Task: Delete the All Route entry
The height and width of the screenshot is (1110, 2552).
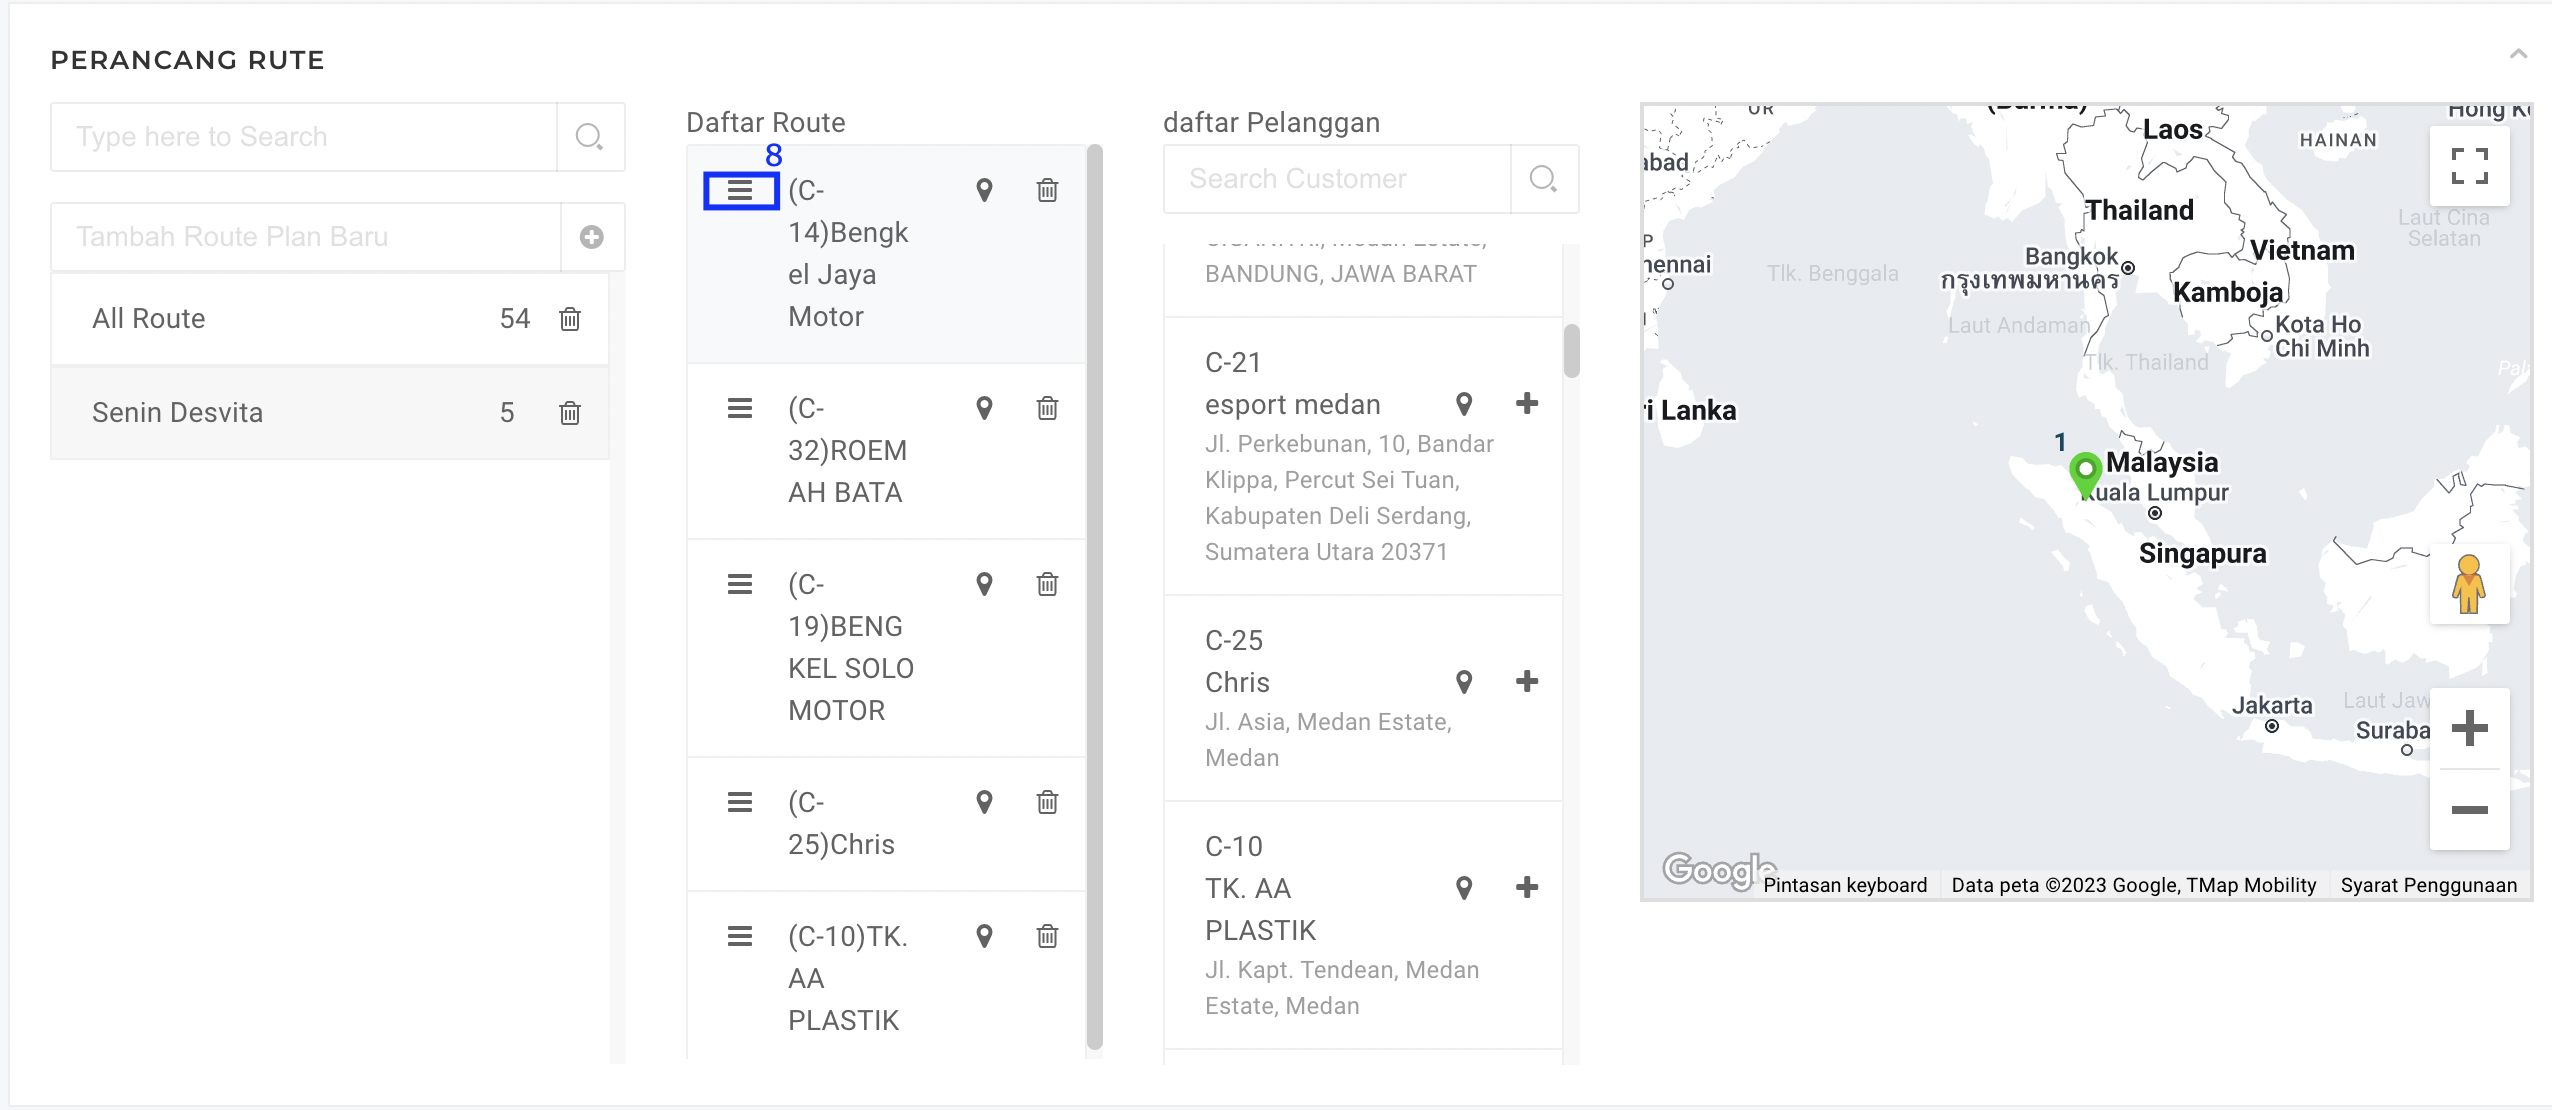Action: click(x=570, y=319)
